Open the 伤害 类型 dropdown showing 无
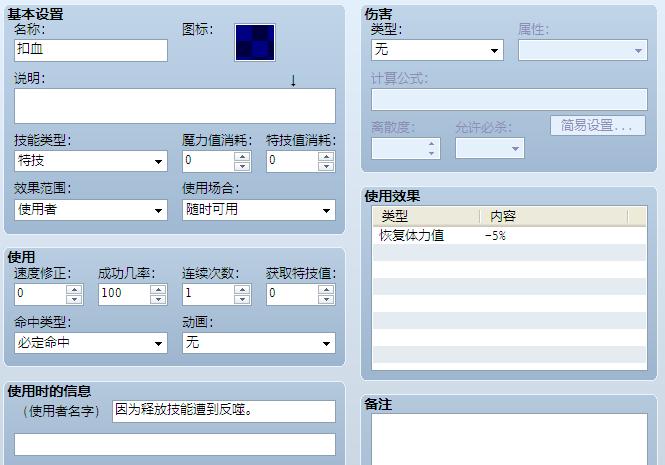 pyautogui.click(x=437, y=50)
